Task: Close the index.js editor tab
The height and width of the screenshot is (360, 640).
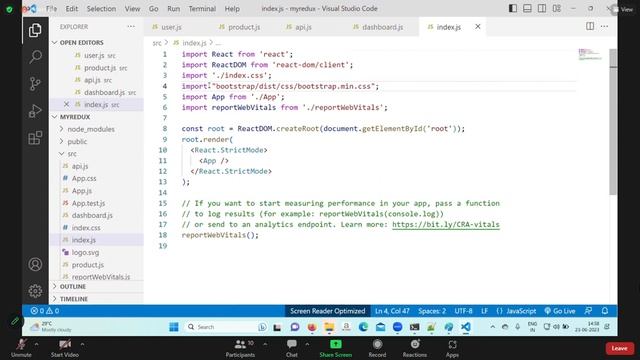Action: [478, 27]
